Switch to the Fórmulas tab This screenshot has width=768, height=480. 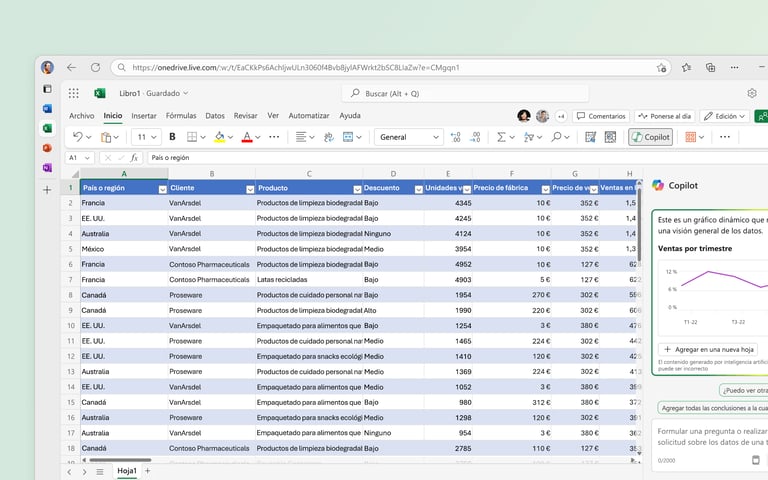(181, 116)
